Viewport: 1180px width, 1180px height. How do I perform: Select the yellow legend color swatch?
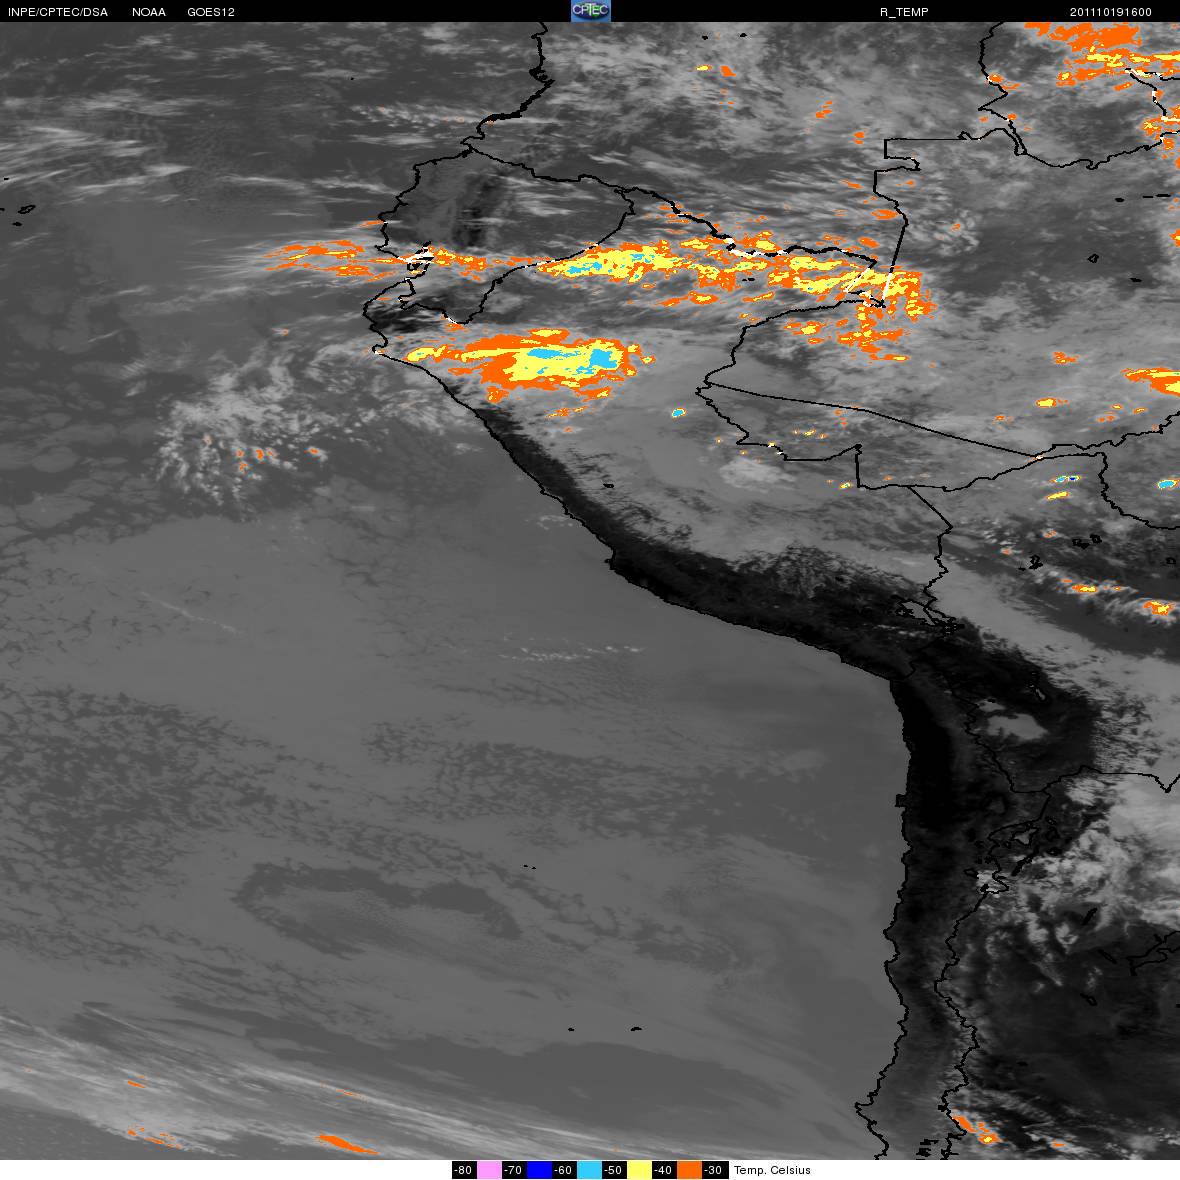coord(640,1169)
